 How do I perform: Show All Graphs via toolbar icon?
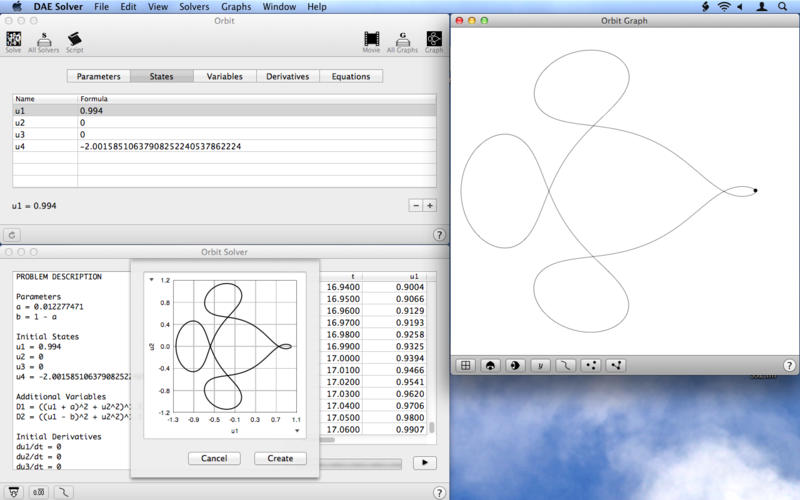402,40
